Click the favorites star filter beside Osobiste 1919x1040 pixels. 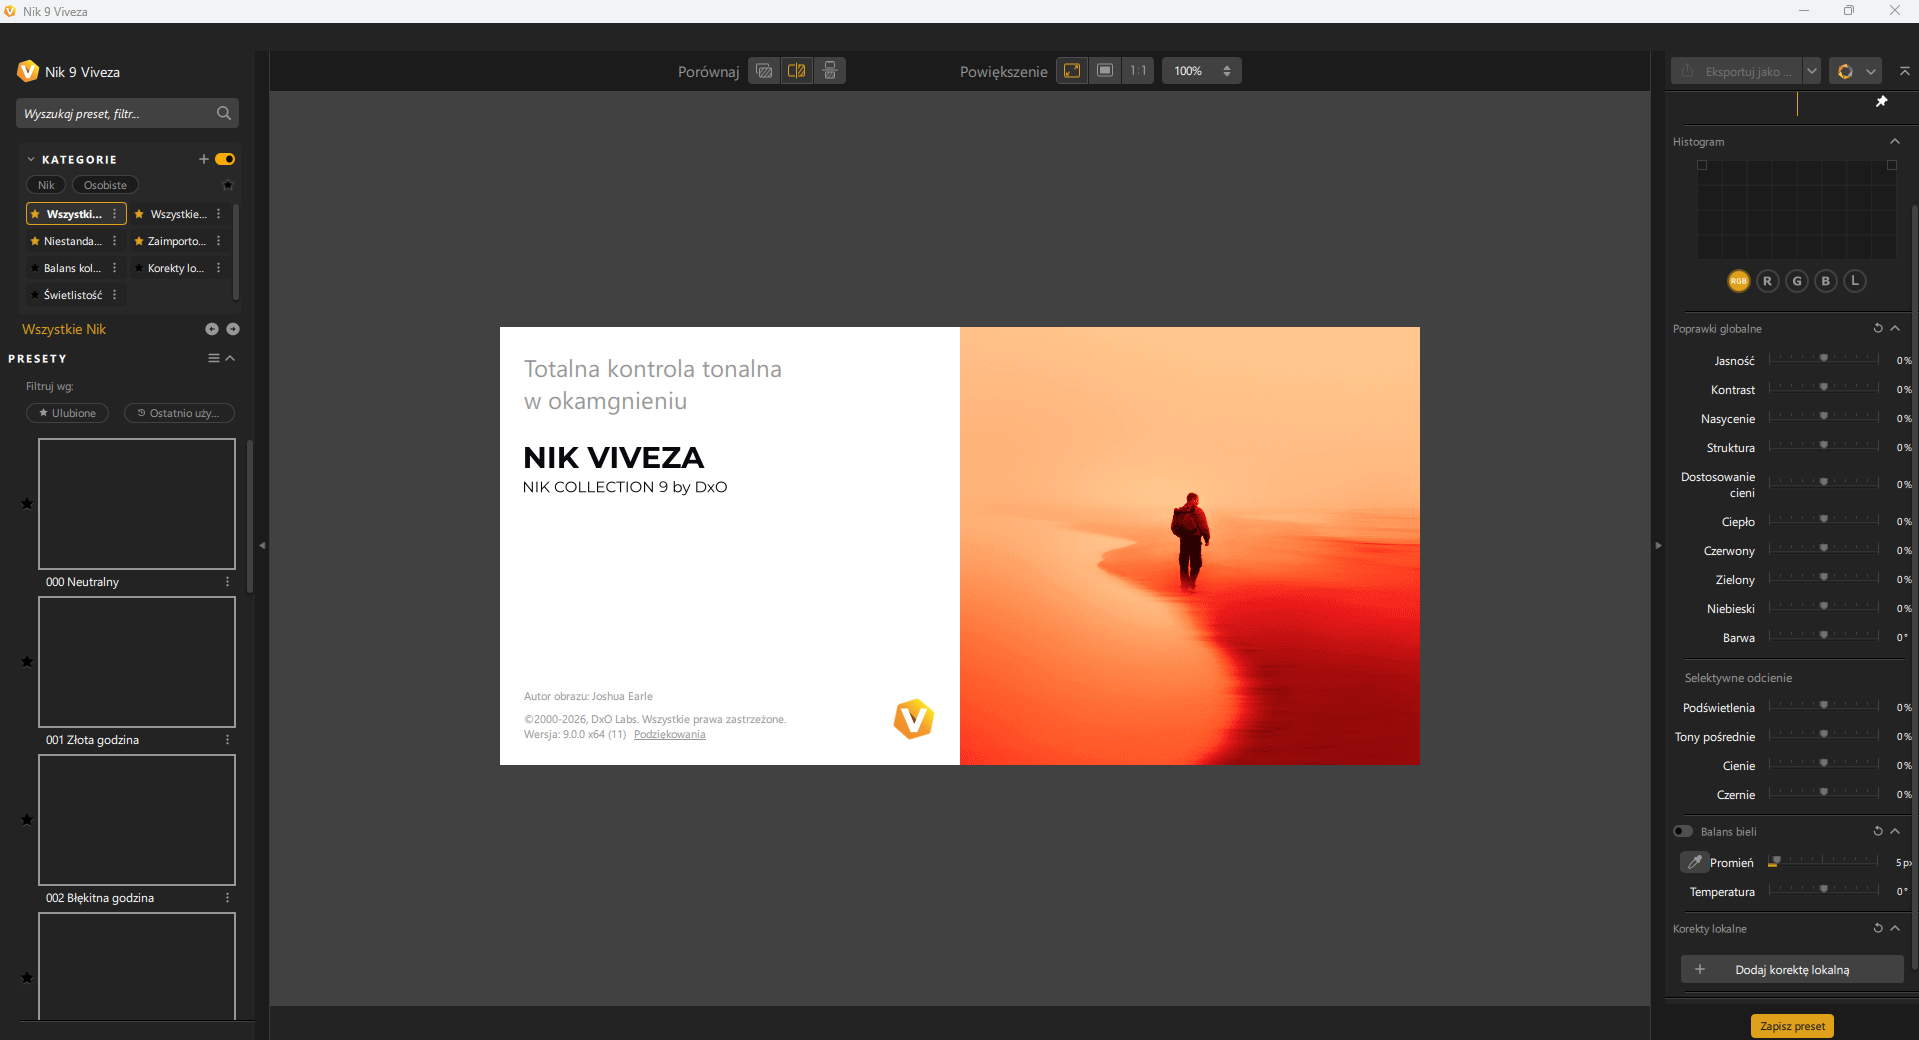[x=228, y=185]
